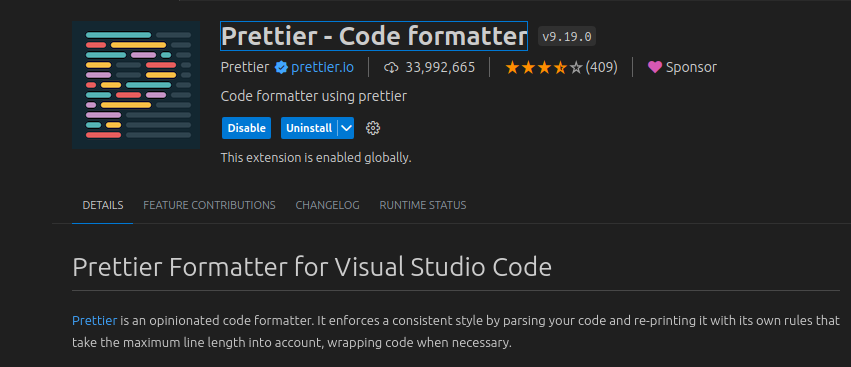Open the FEATURE CONTRIBUTIONS tab
The image size is (851, 367).
[x=209, y=205]
